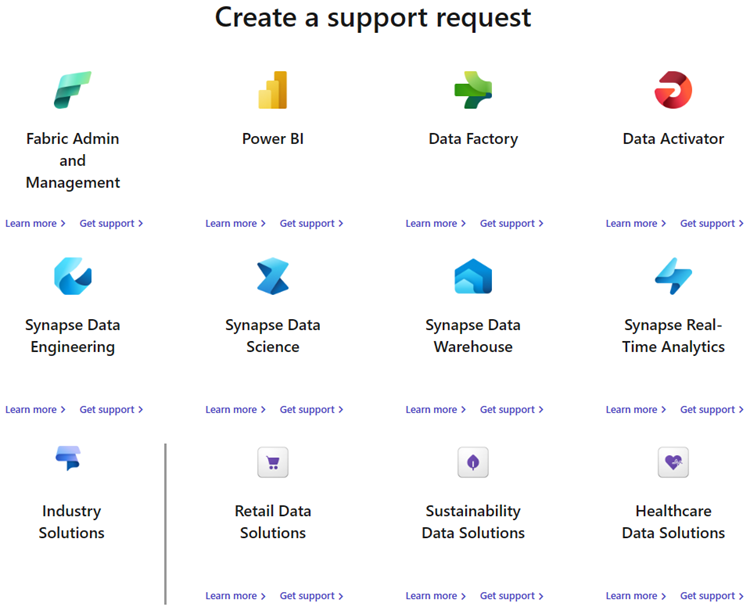Viewport: 750px width, 607px height.
Task: Click the Synapse Data Warehouse title
Action: click(473, 336)
